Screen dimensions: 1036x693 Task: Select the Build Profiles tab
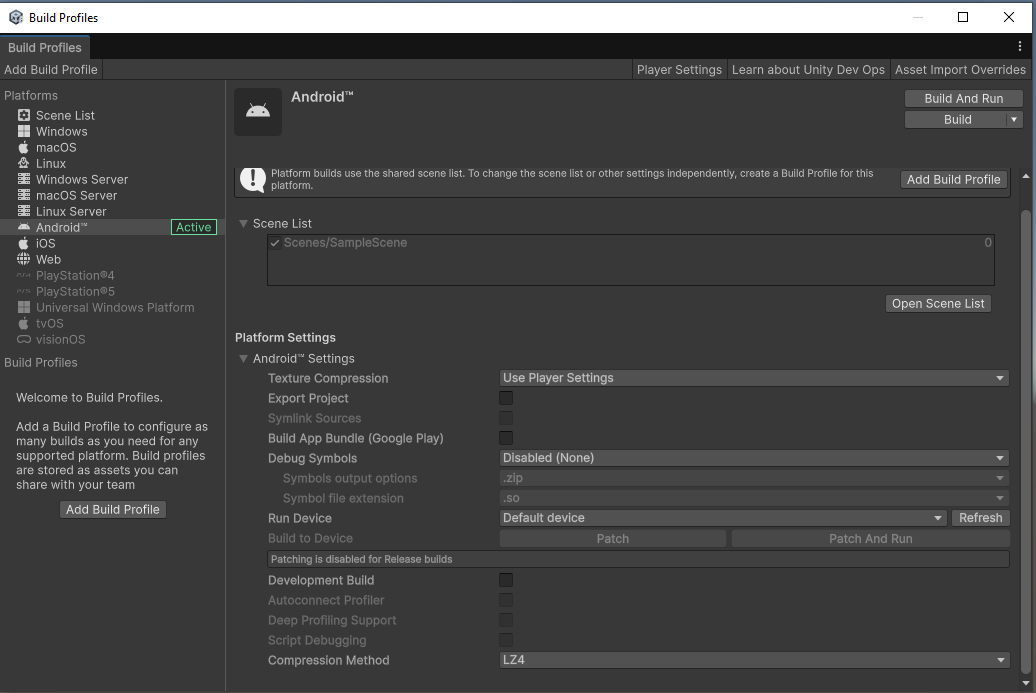(45, 48)
